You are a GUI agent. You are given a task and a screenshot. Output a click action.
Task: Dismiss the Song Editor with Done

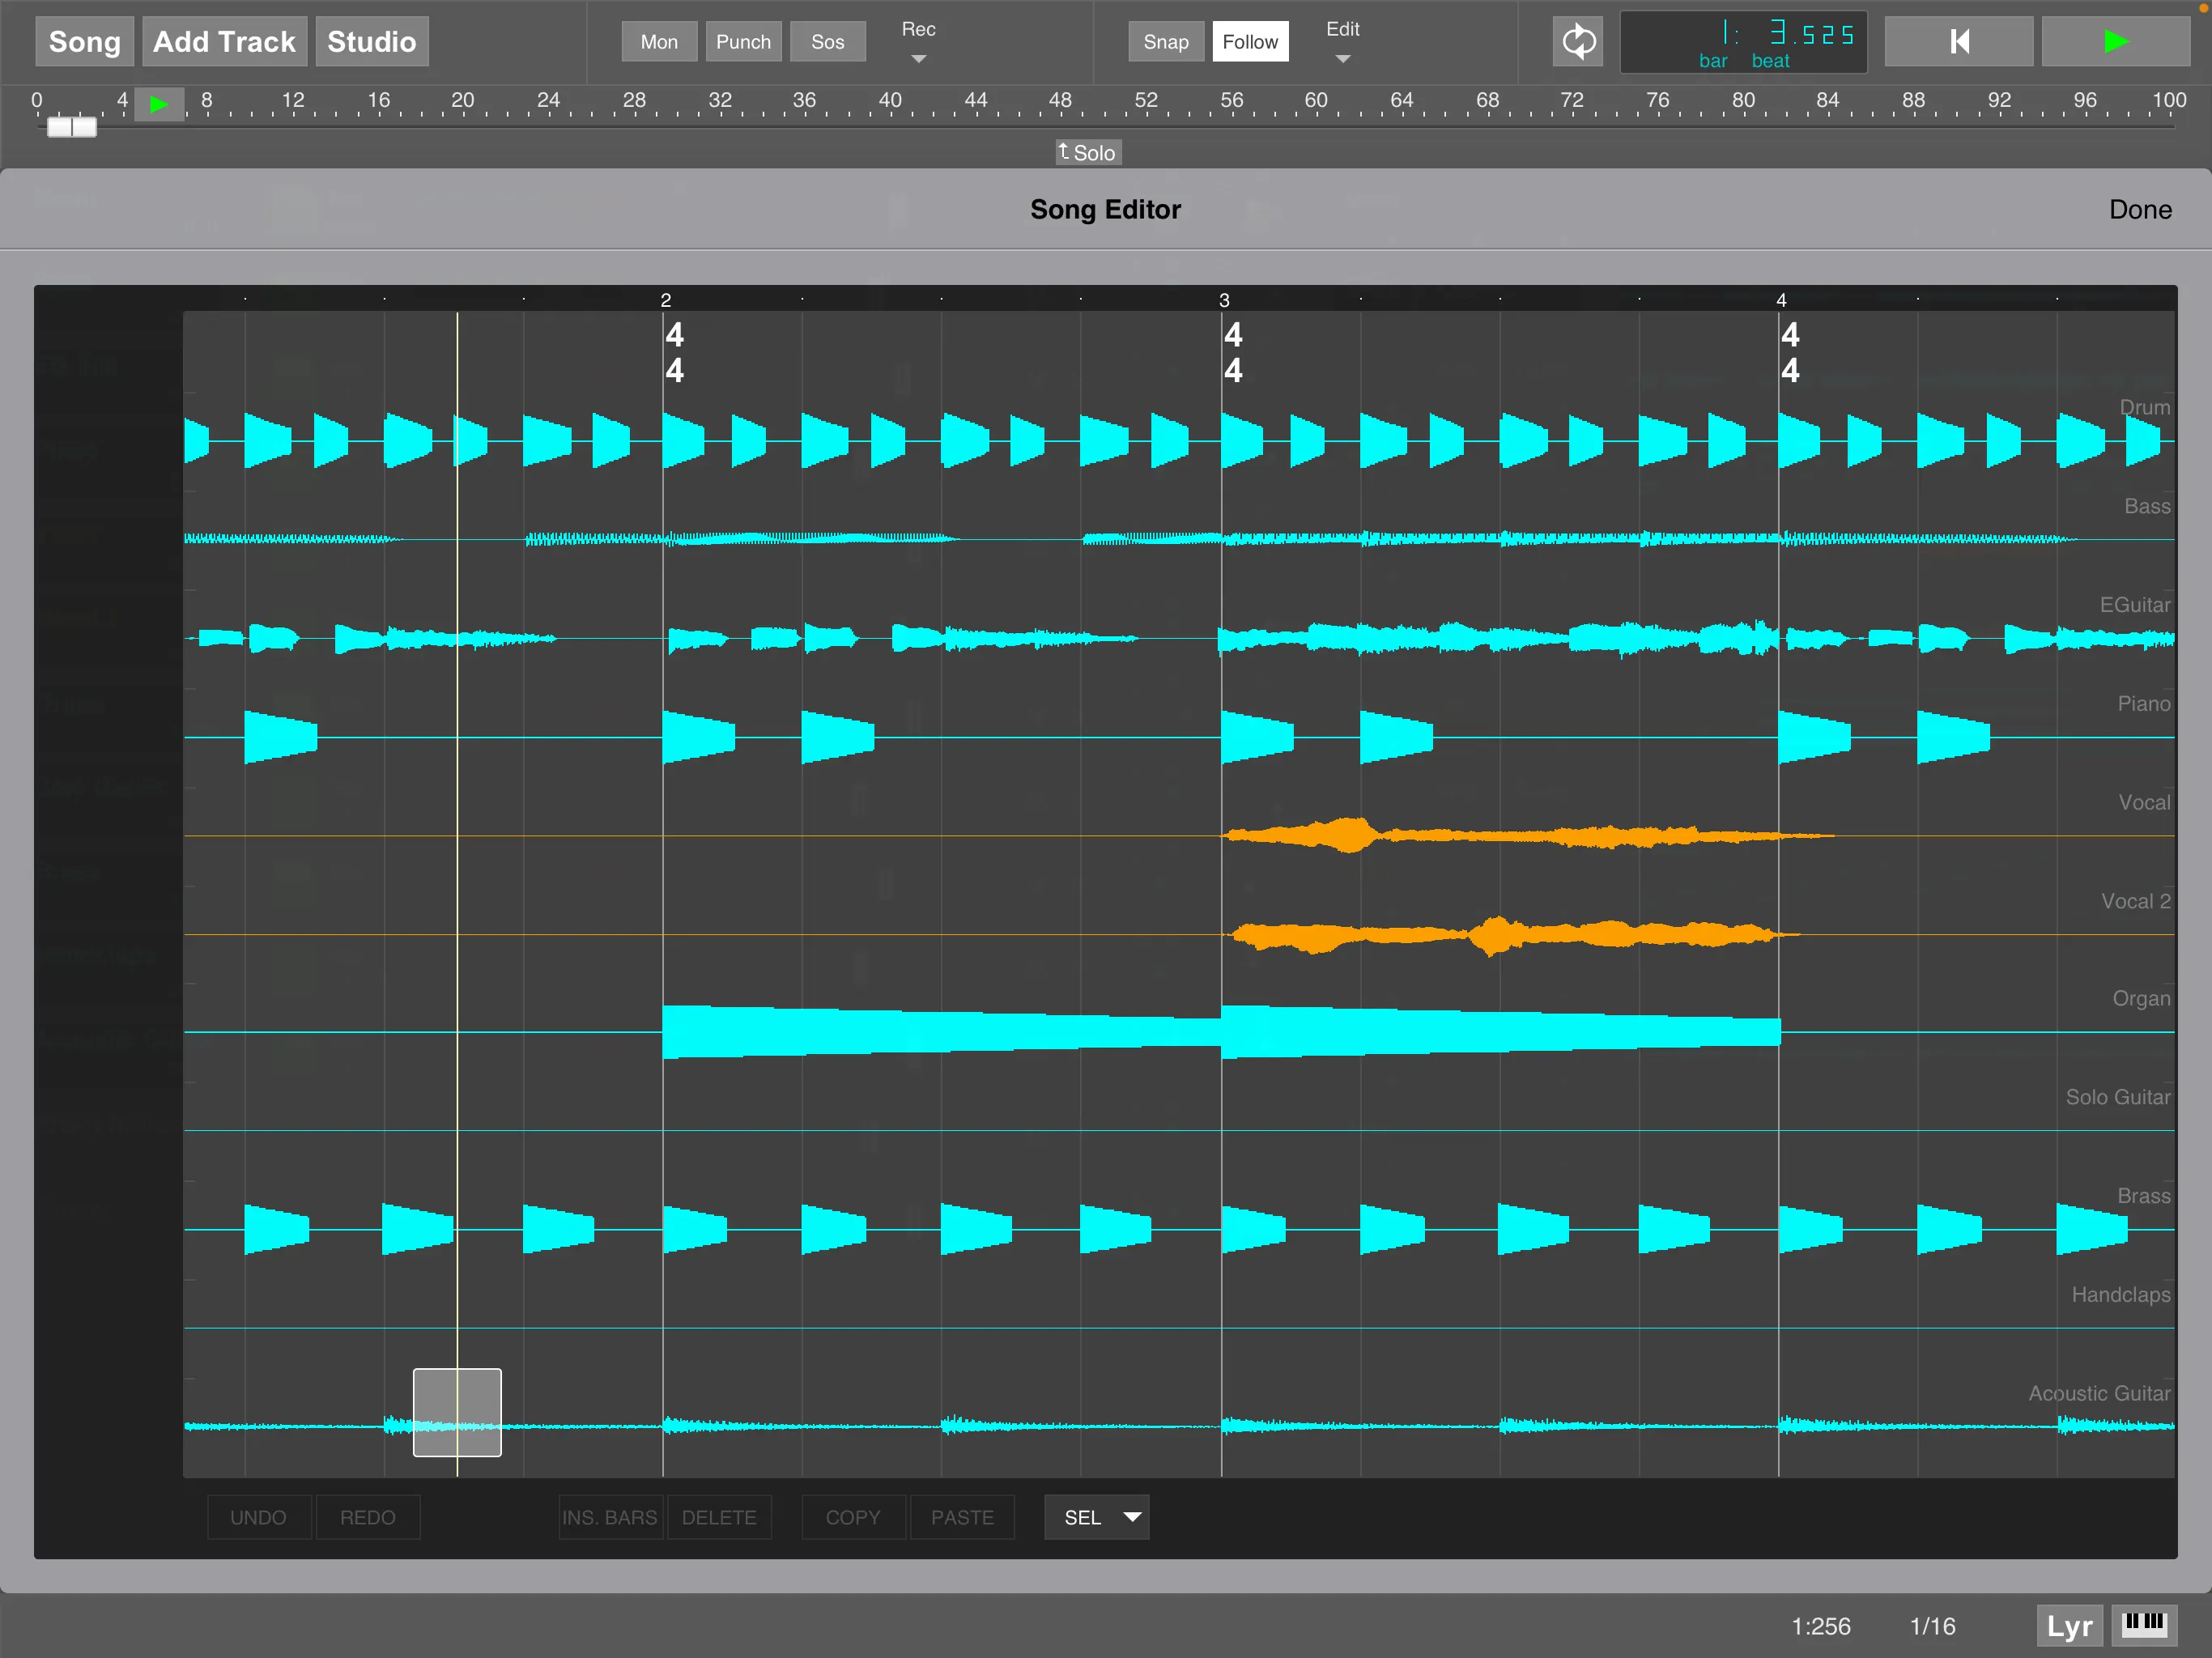tap(2141, 209)
